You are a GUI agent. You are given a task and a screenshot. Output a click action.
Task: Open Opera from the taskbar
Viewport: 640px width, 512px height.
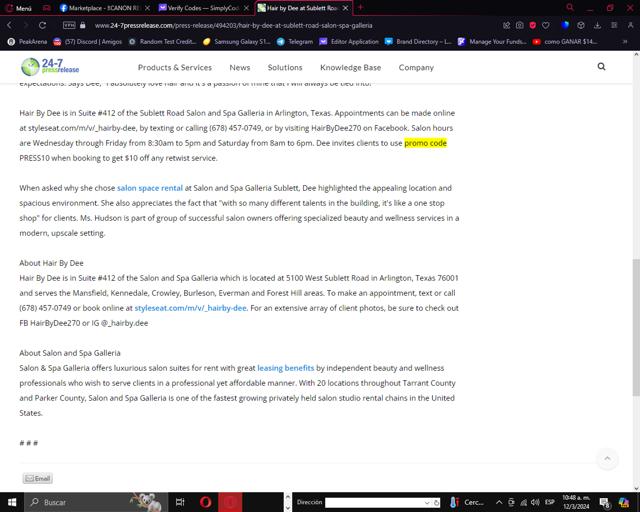(x=206, y=502)
